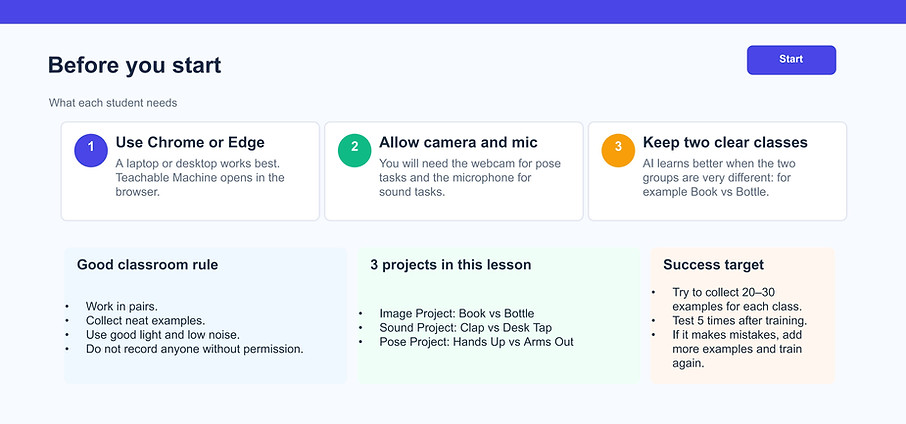
Task: Click the "Good classroom rule" heading
Action: pyautogui.click(x=147, y=265)
